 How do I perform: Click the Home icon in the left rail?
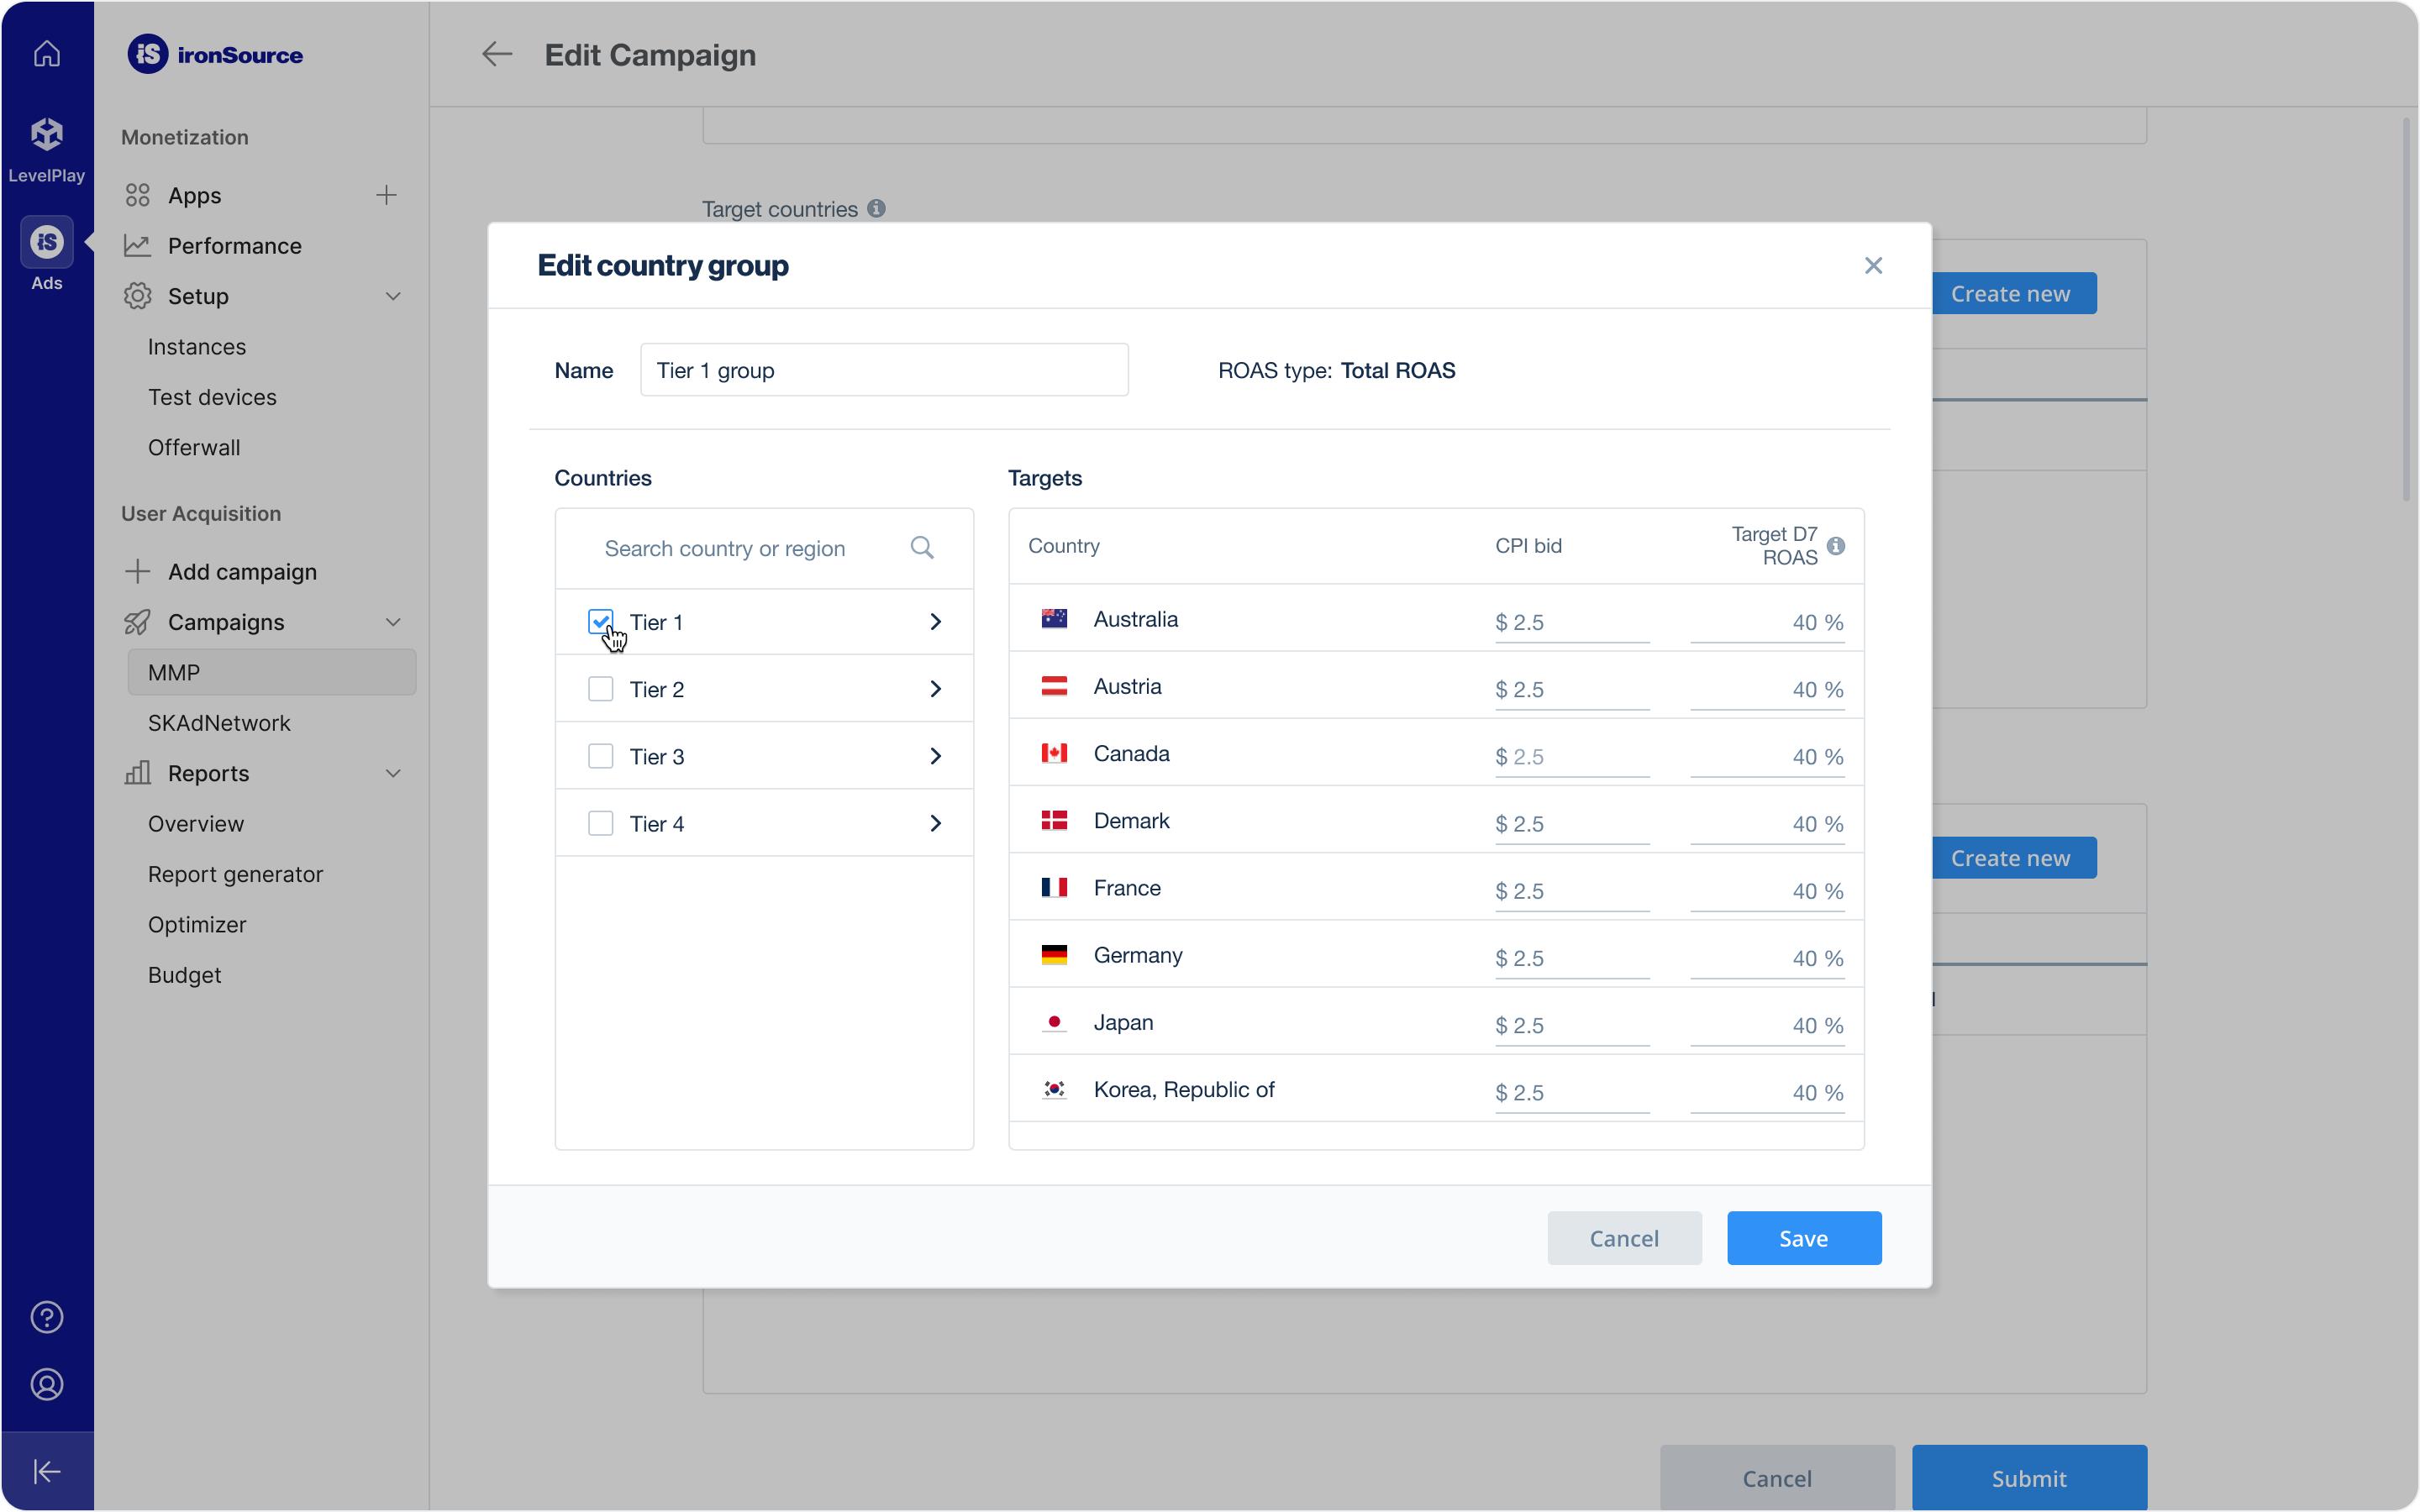pos(47,53)
